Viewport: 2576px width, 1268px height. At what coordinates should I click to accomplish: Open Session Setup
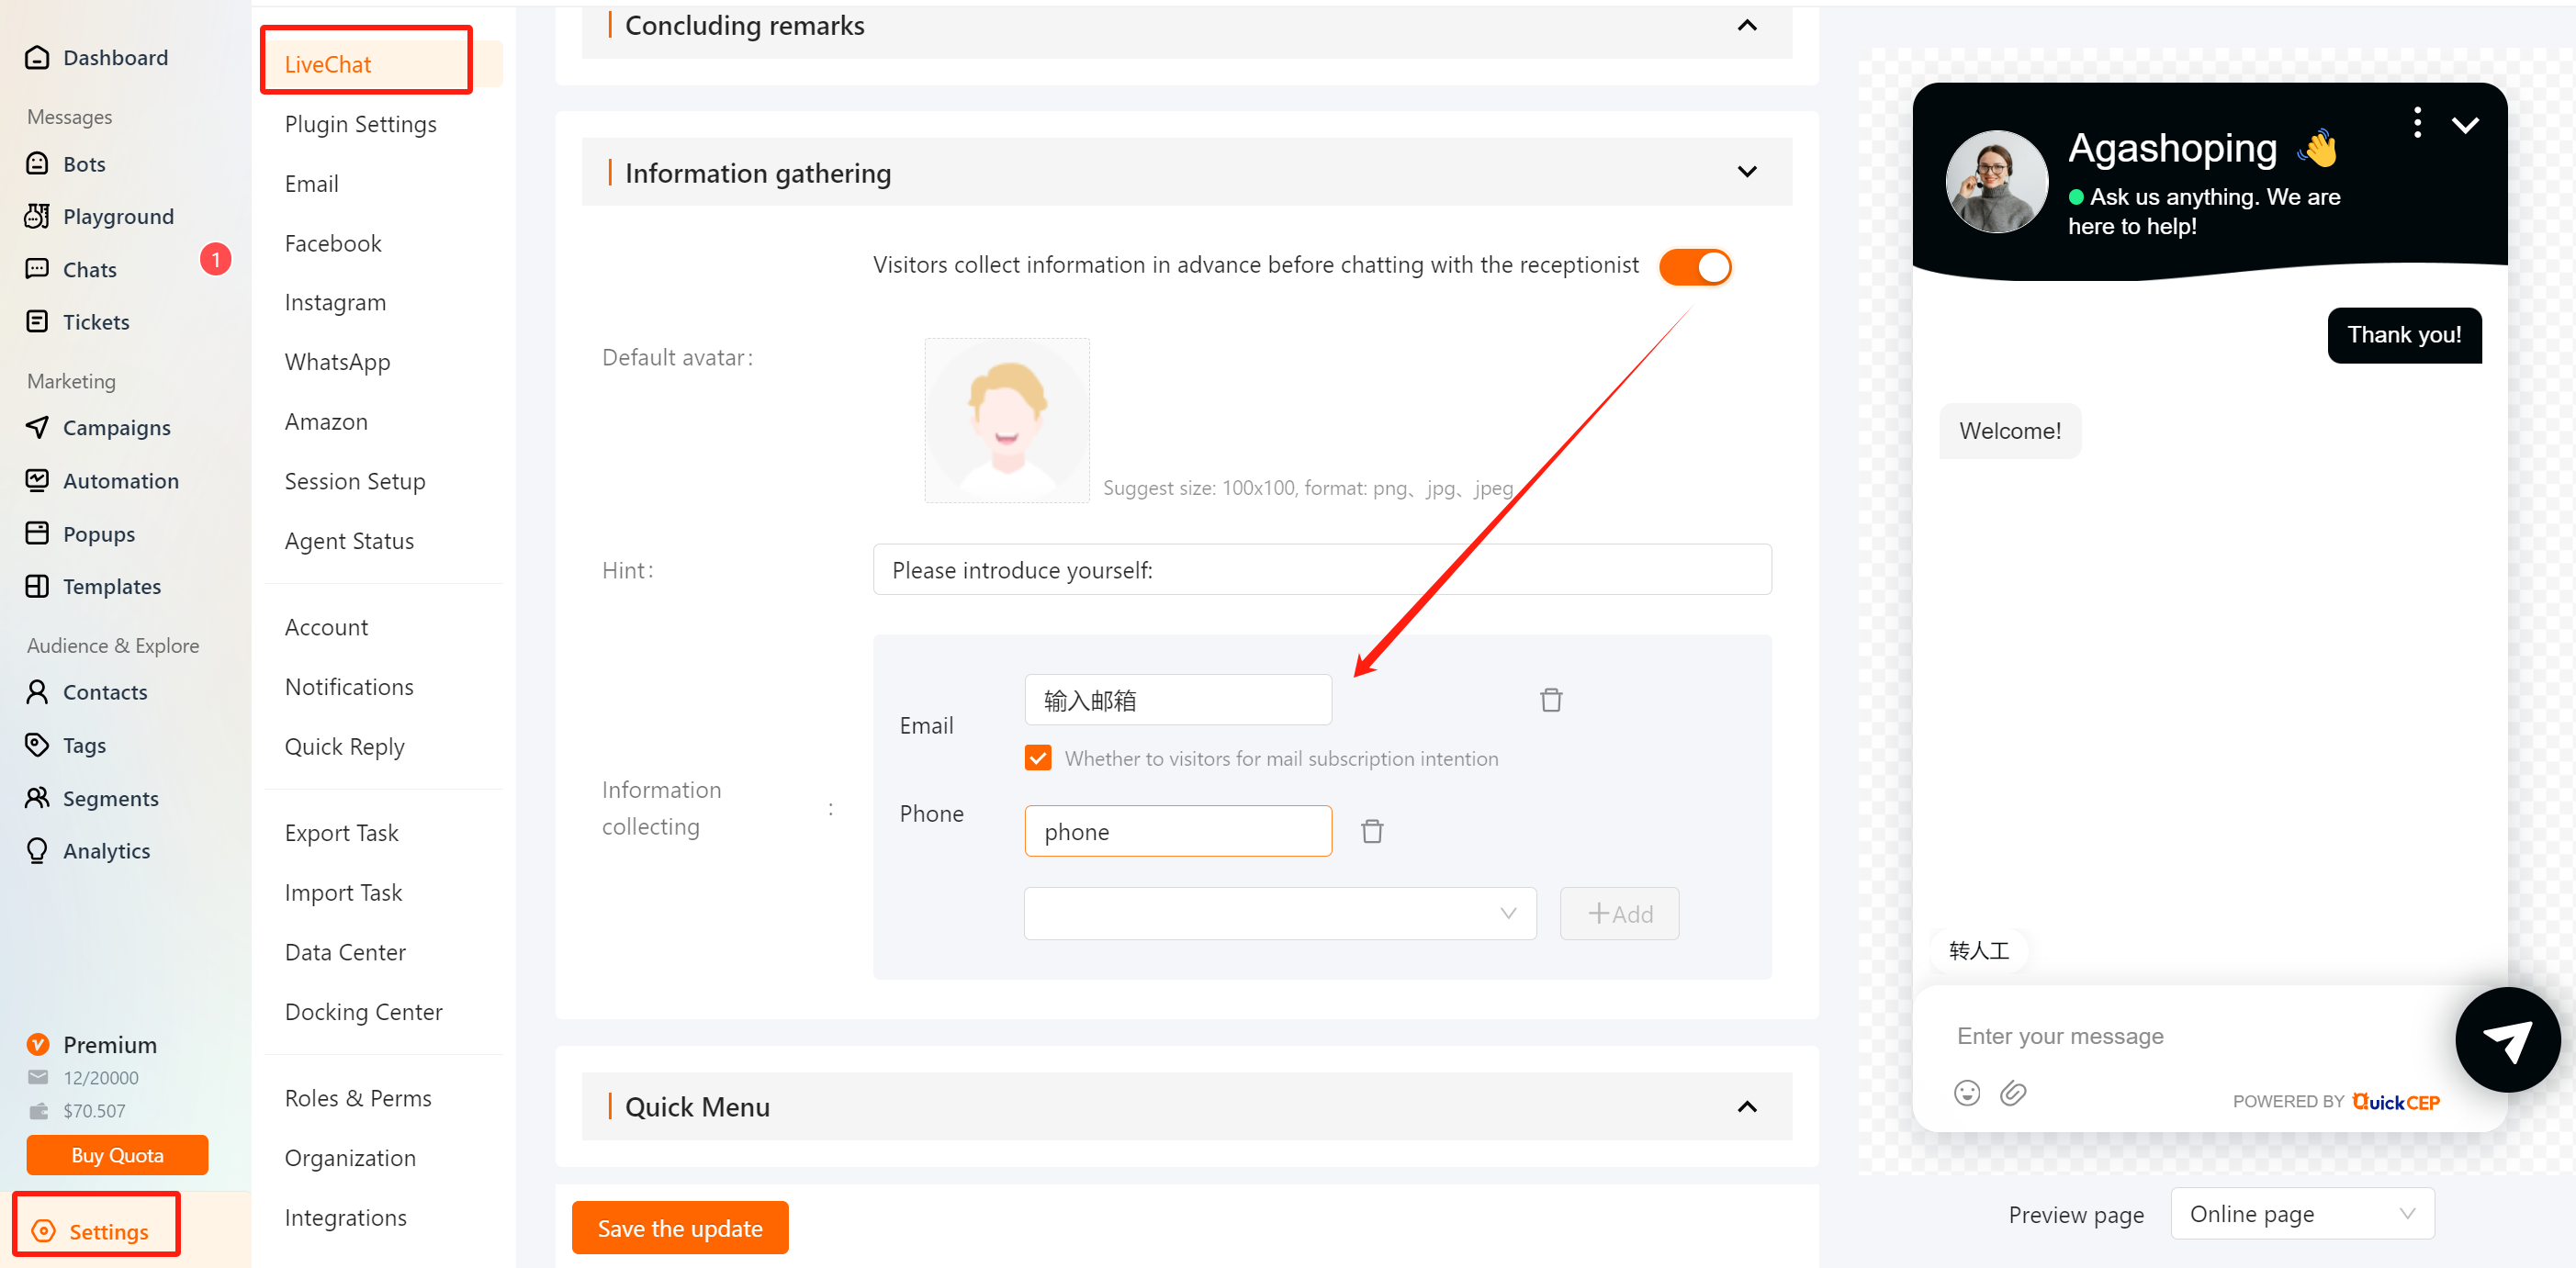point(355,481)
